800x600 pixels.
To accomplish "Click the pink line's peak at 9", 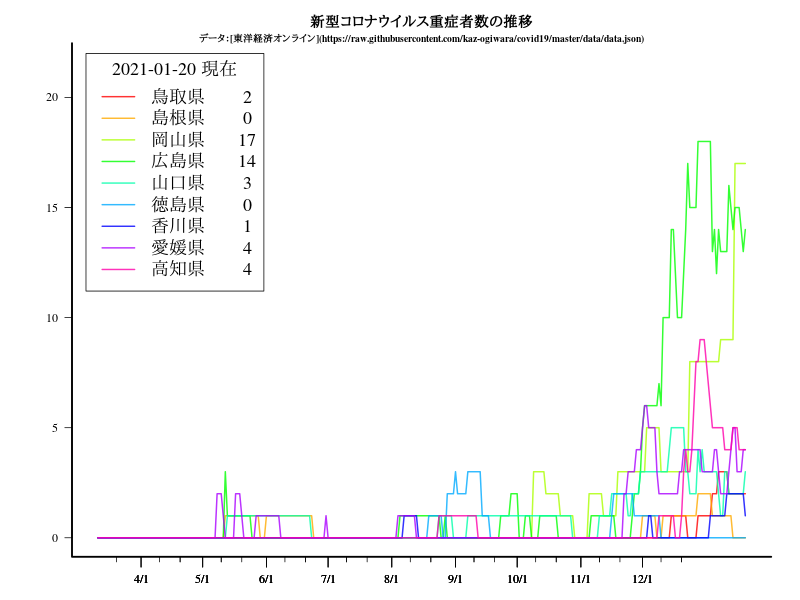I will coord(702,339).
